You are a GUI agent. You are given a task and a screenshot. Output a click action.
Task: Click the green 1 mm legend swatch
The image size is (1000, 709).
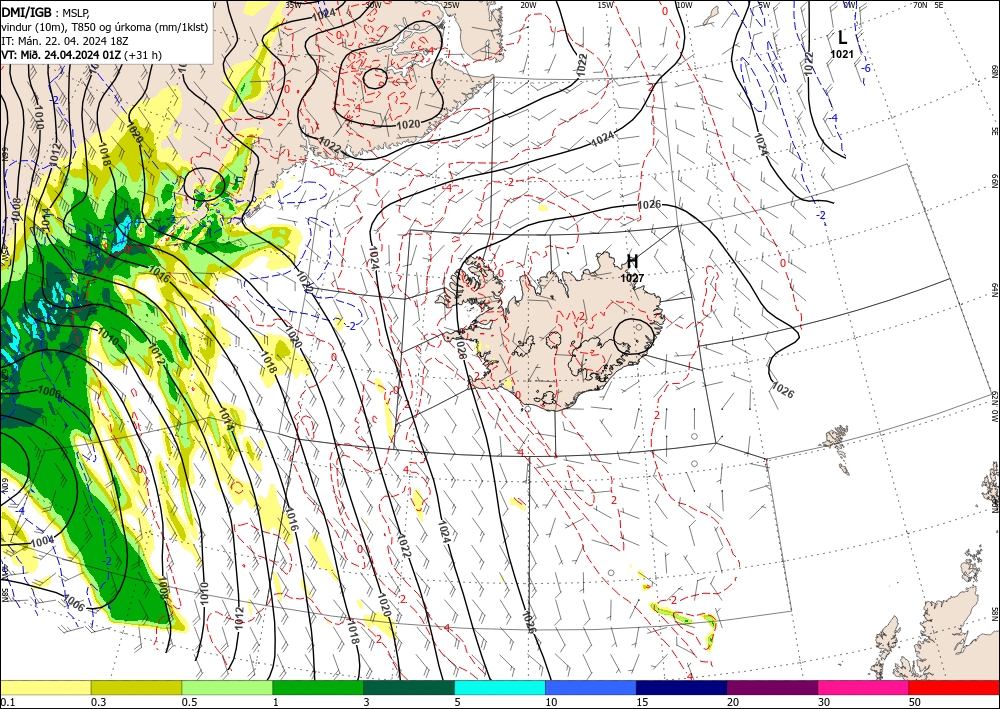tap(318, 687)
